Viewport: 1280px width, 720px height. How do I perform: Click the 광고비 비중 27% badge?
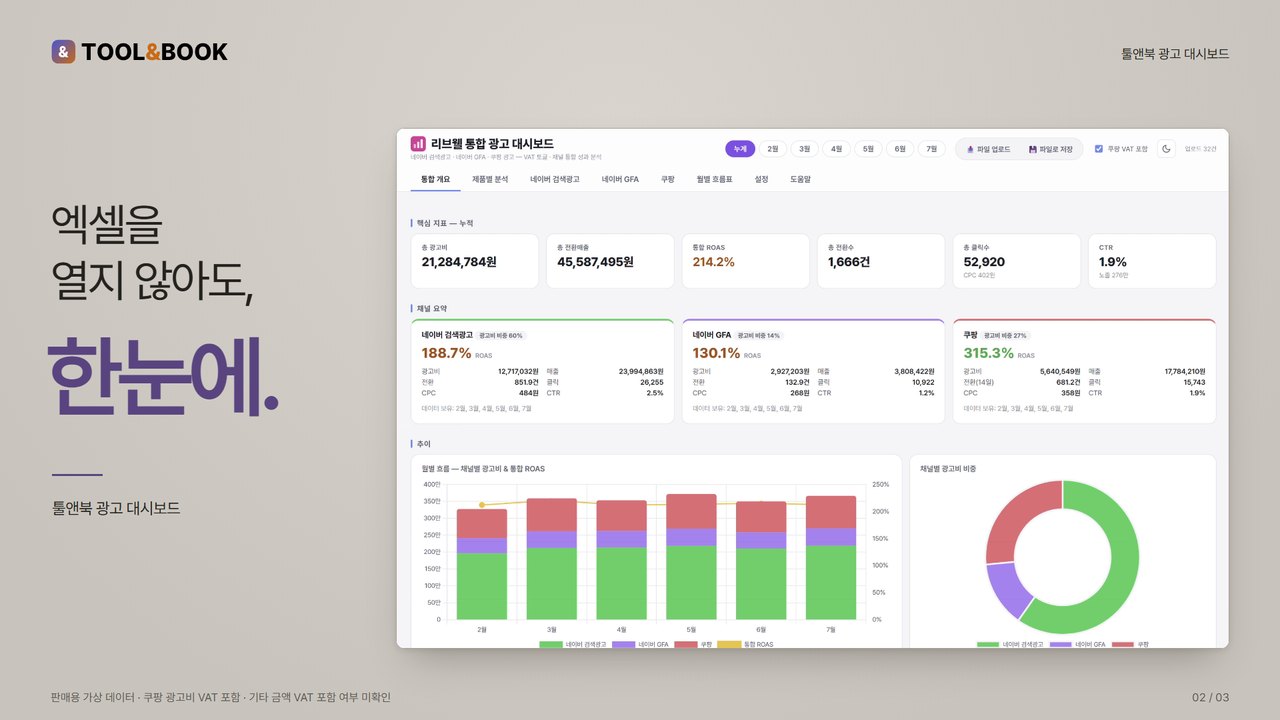[1006, 335]
